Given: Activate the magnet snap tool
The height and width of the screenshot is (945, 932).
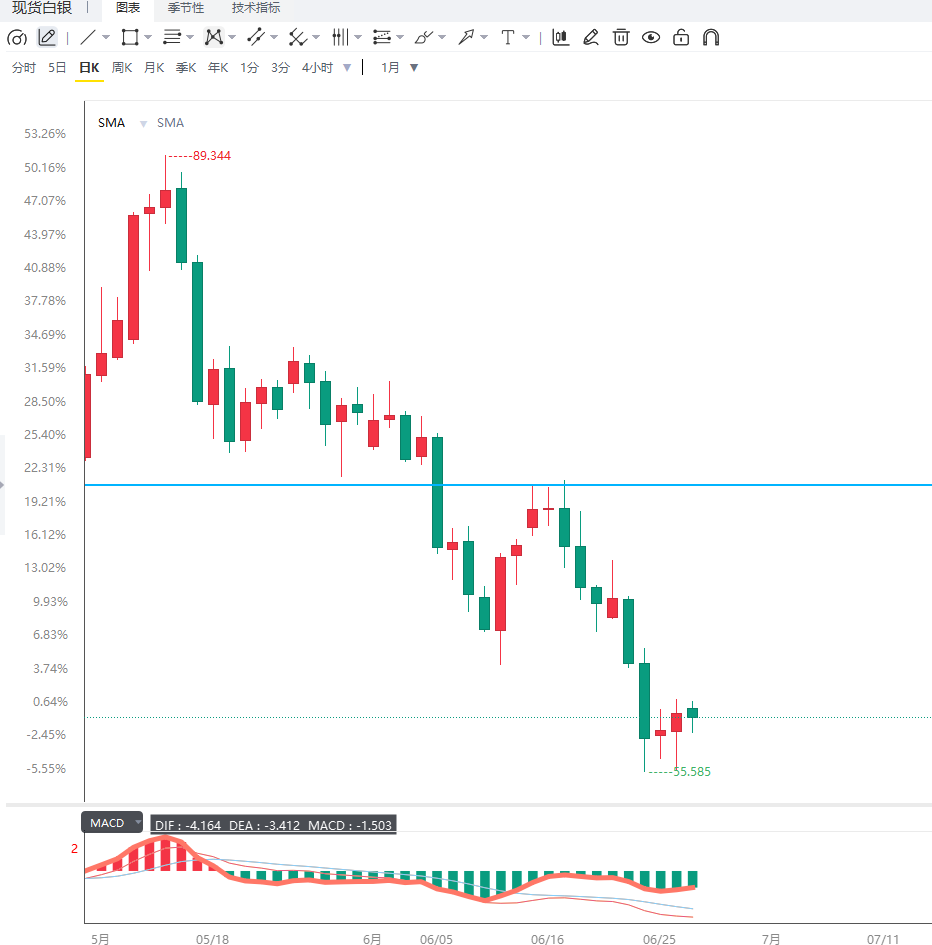Looking at the screenshot, I should click(x=711, y=37).
